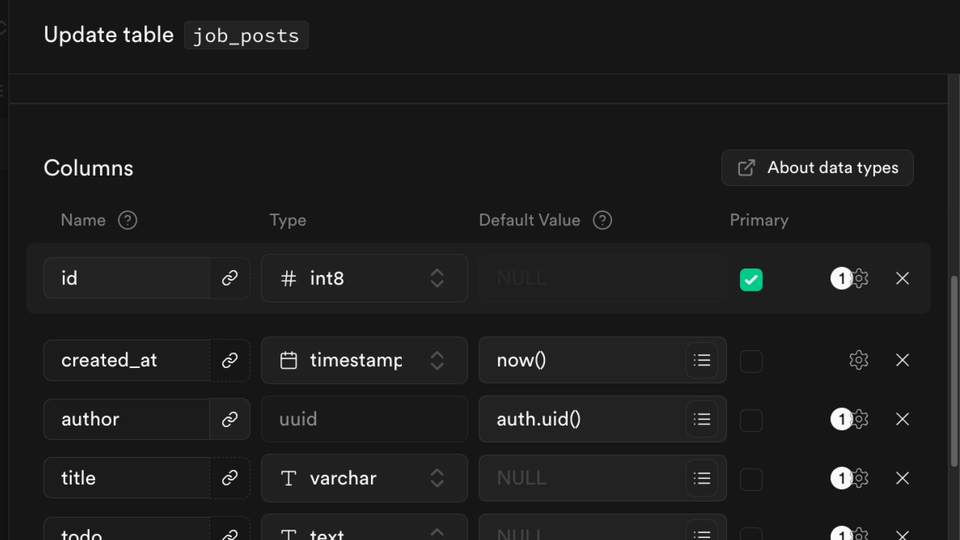Open About data types link

pyautogui.click(x=817, y=168)
